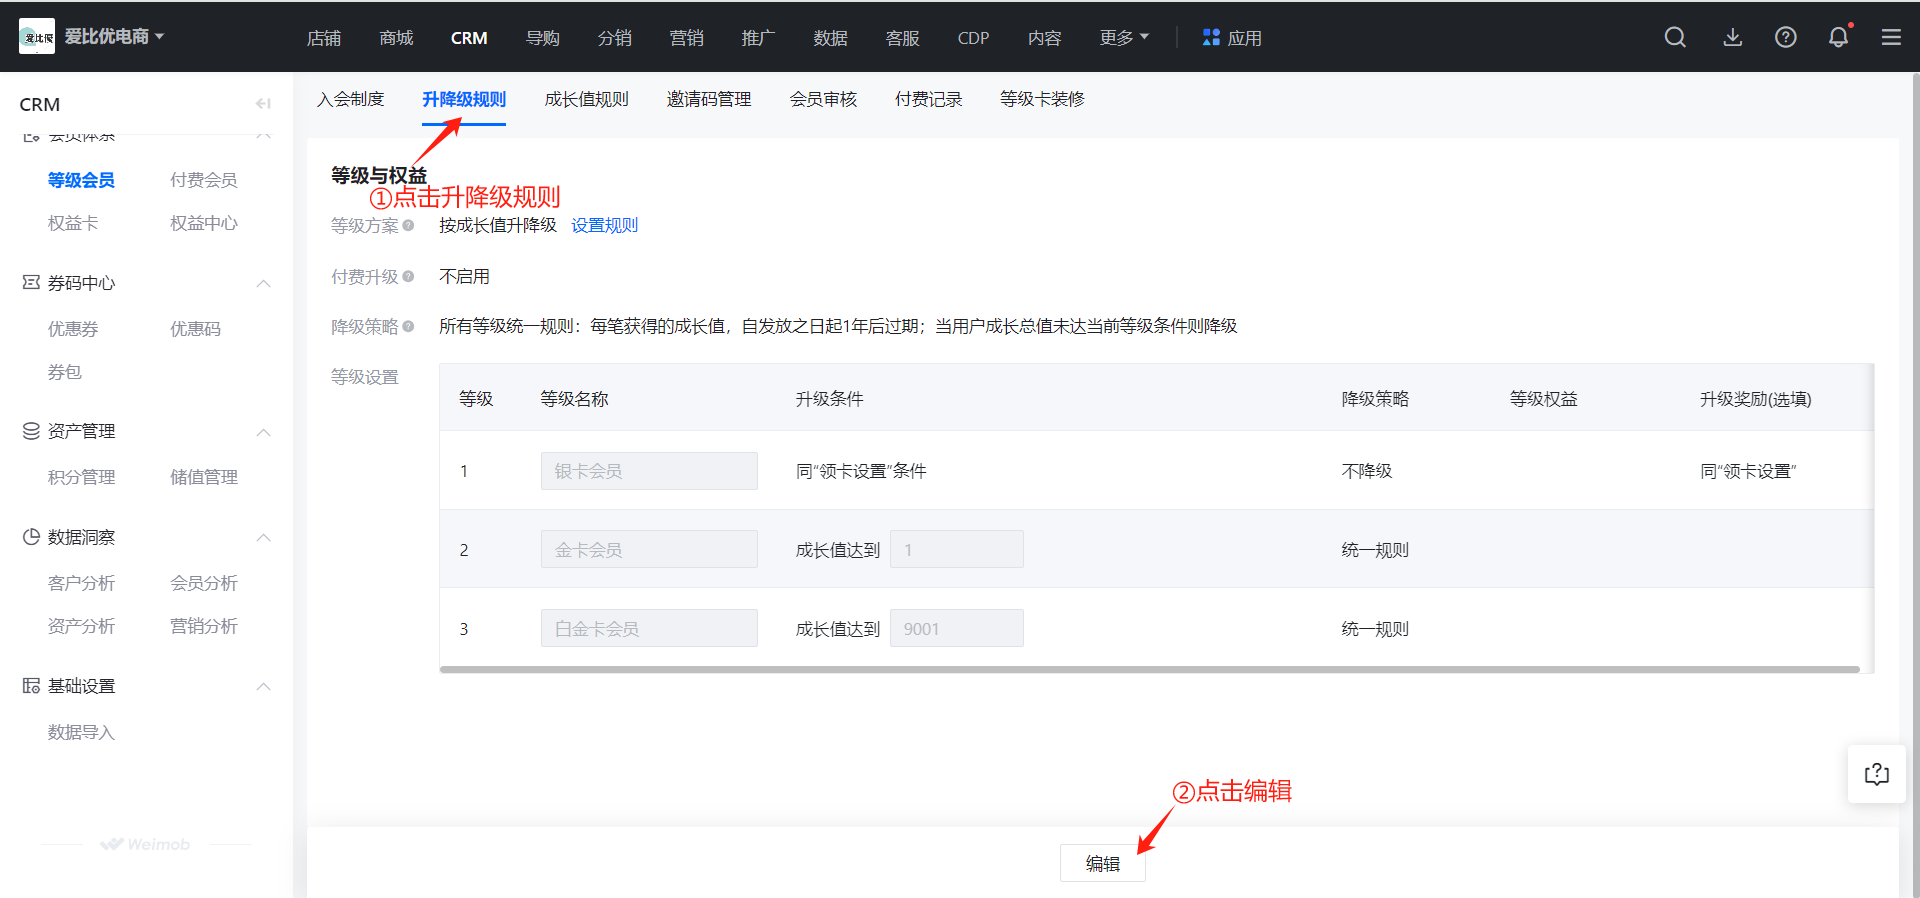The height and width of the screenshot is (898, 1920).
Task: Collapse the 券码中心 section
Action: pos(264,283)
